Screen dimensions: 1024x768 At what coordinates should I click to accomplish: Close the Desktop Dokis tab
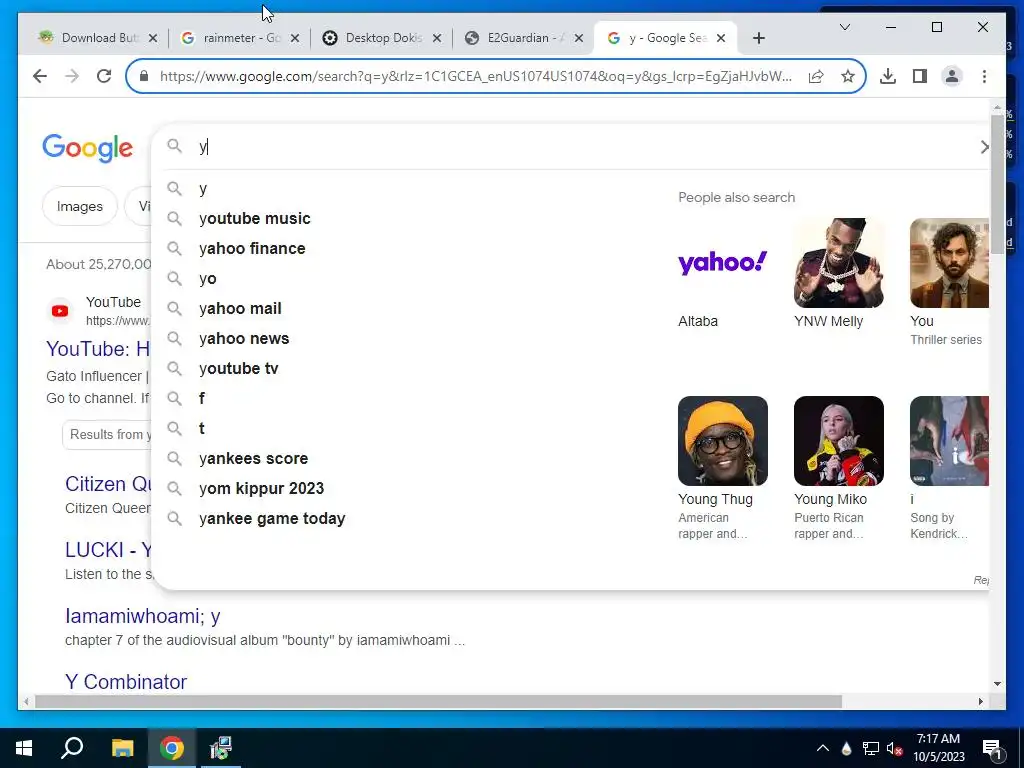coord(437,39)
